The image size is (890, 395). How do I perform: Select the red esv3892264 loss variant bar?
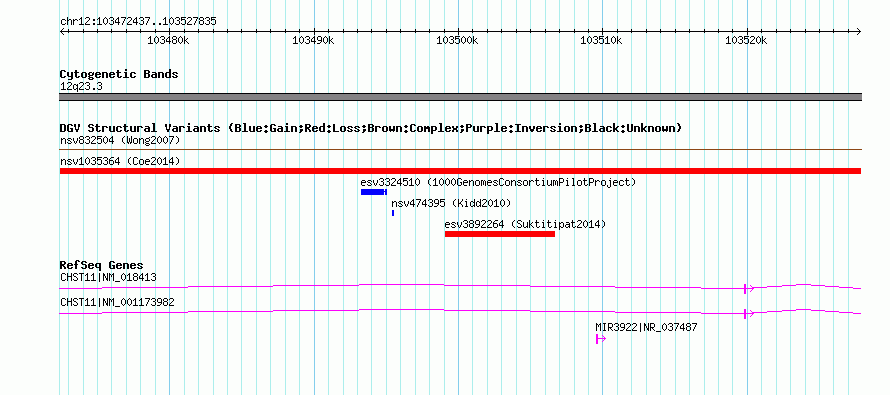coord(499,234)
